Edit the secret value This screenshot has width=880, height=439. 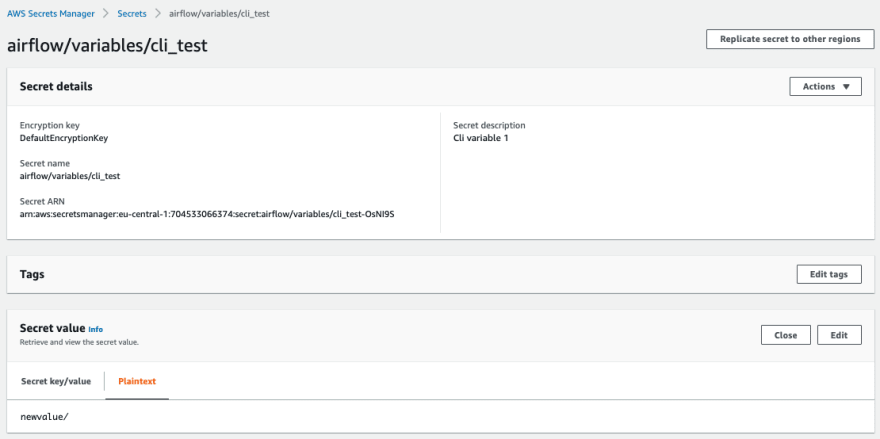pos(839,335)
